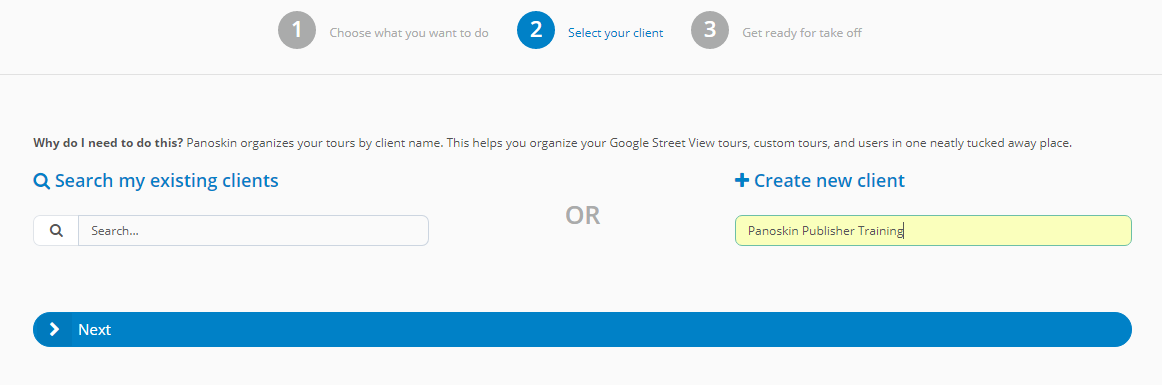
Task: Click the OR separator text
Action: [x=582, y=215]
